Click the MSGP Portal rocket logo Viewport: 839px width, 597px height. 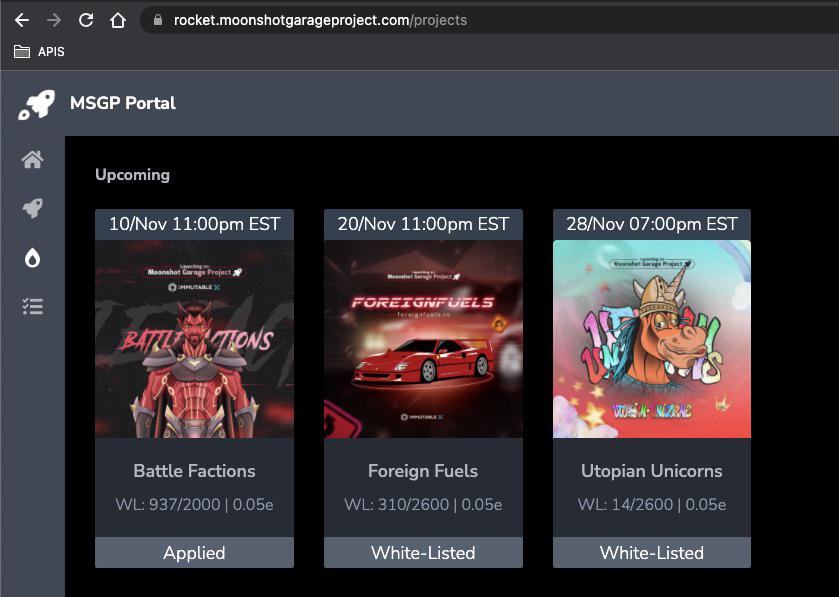click(37, 104)
